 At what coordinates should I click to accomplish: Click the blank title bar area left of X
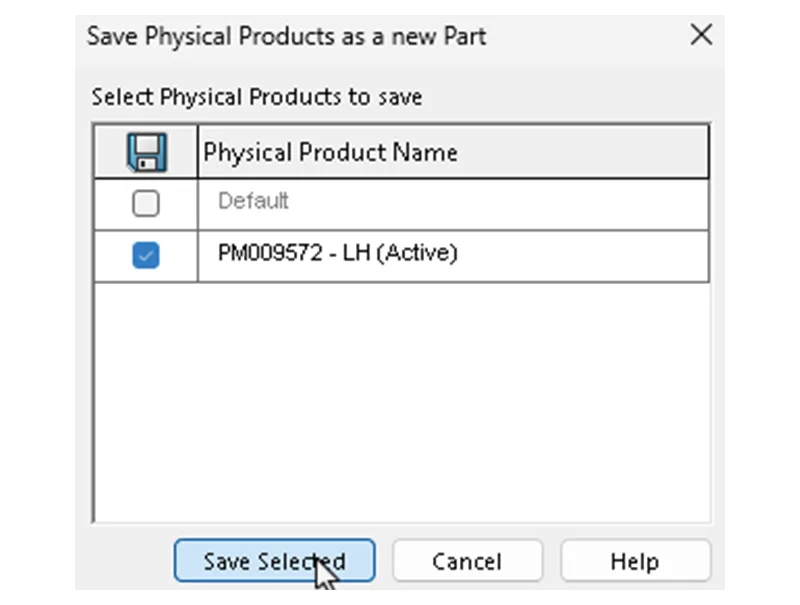[x=590, y=37]
